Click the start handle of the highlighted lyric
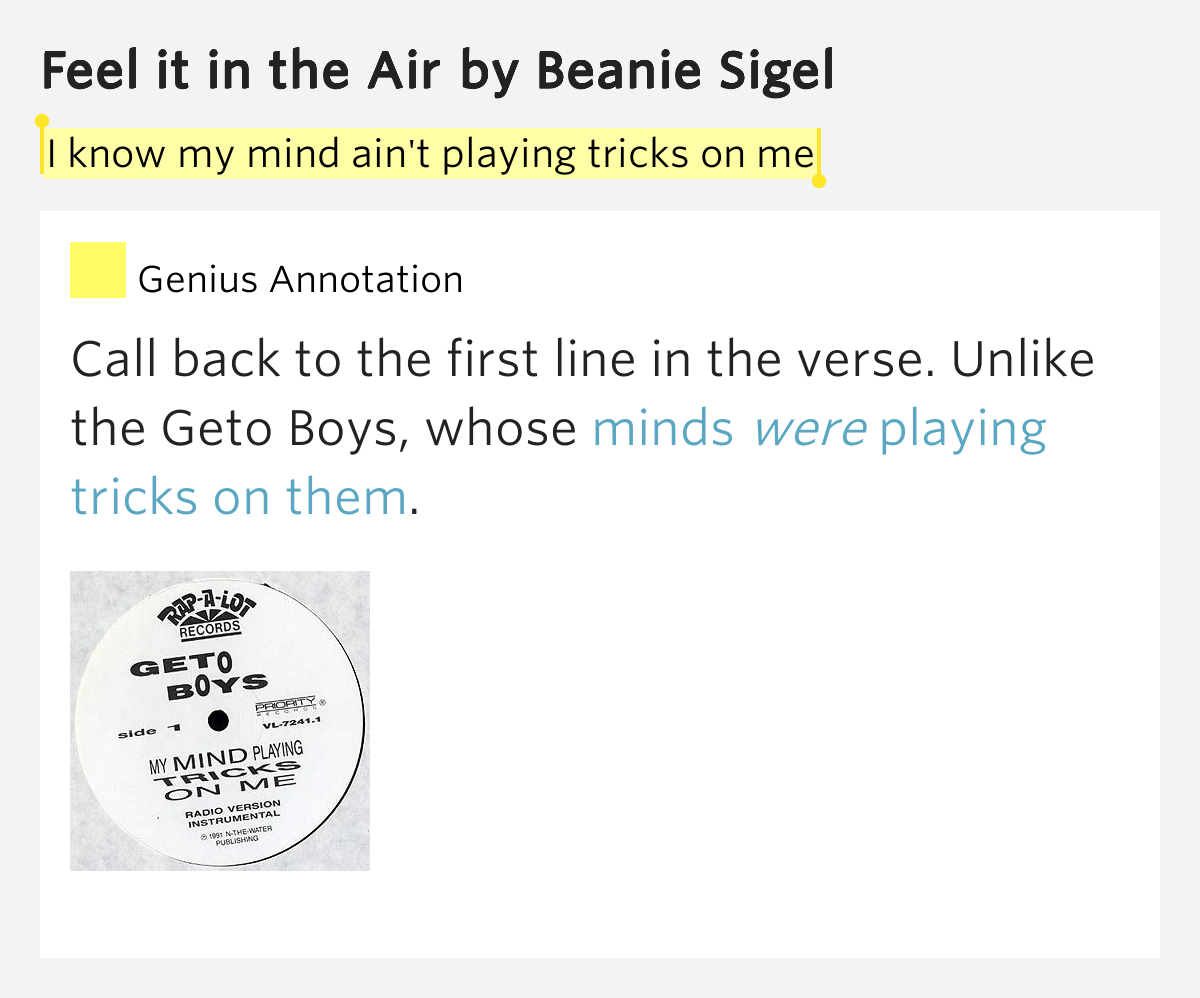Viewport: 1200px width, 998px height. pos(42,123)
